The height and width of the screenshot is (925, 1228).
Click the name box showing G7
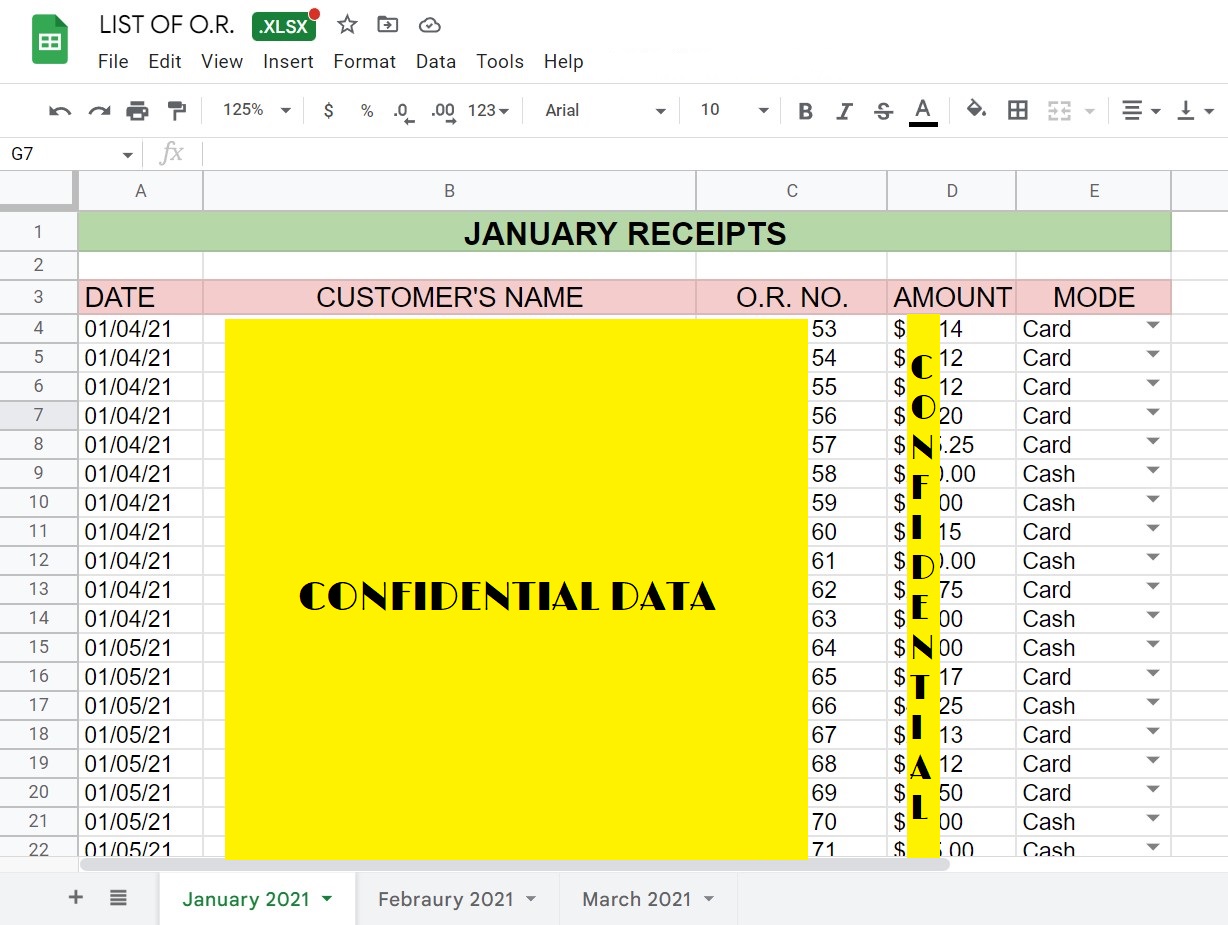pos(70,154)
